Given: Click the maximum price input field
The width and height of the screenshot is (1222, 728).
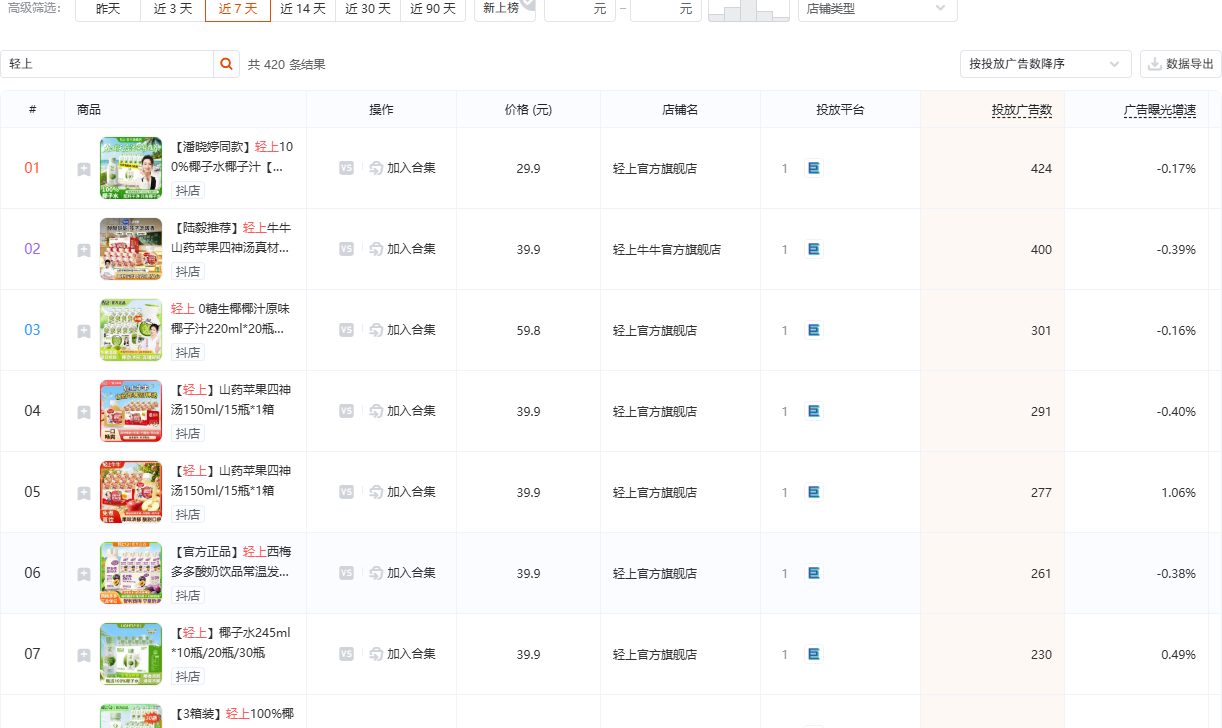Looking at the screenshot, I should 666,9.
